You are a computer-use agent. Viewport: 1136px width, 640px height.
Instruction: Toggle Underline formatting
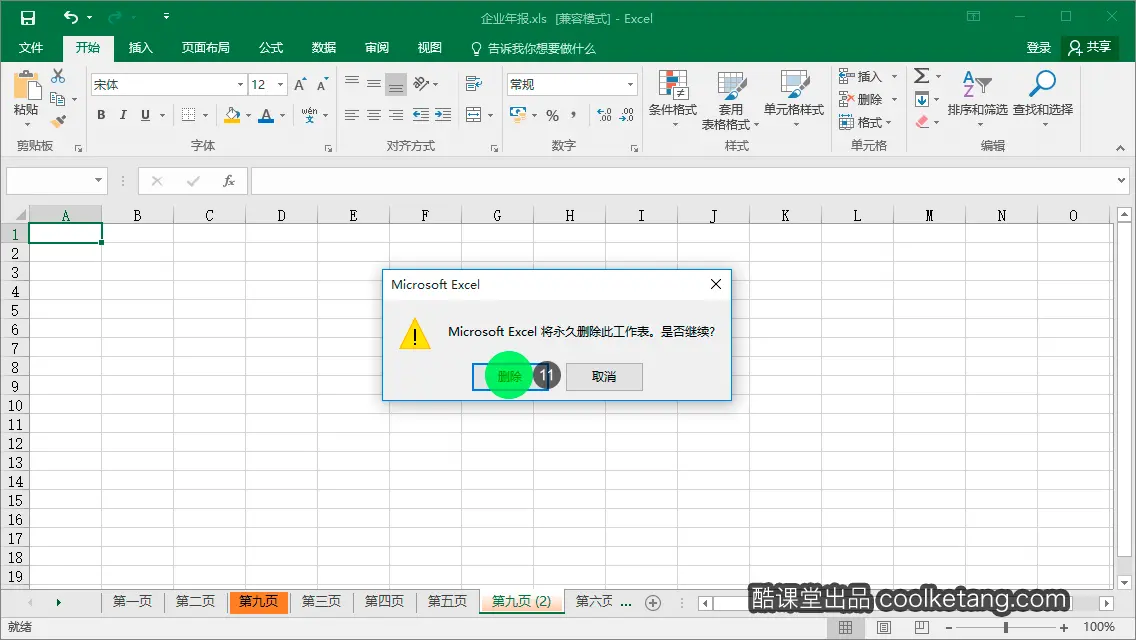pos(145,115)
